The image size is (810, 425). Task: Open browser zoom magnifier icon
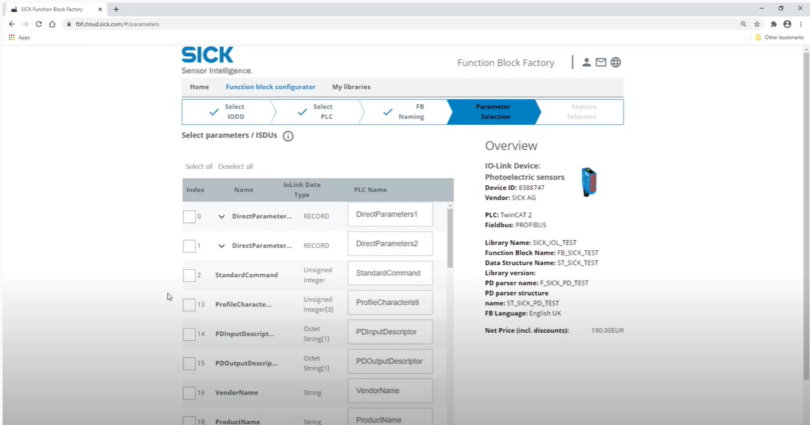[743, 24]
